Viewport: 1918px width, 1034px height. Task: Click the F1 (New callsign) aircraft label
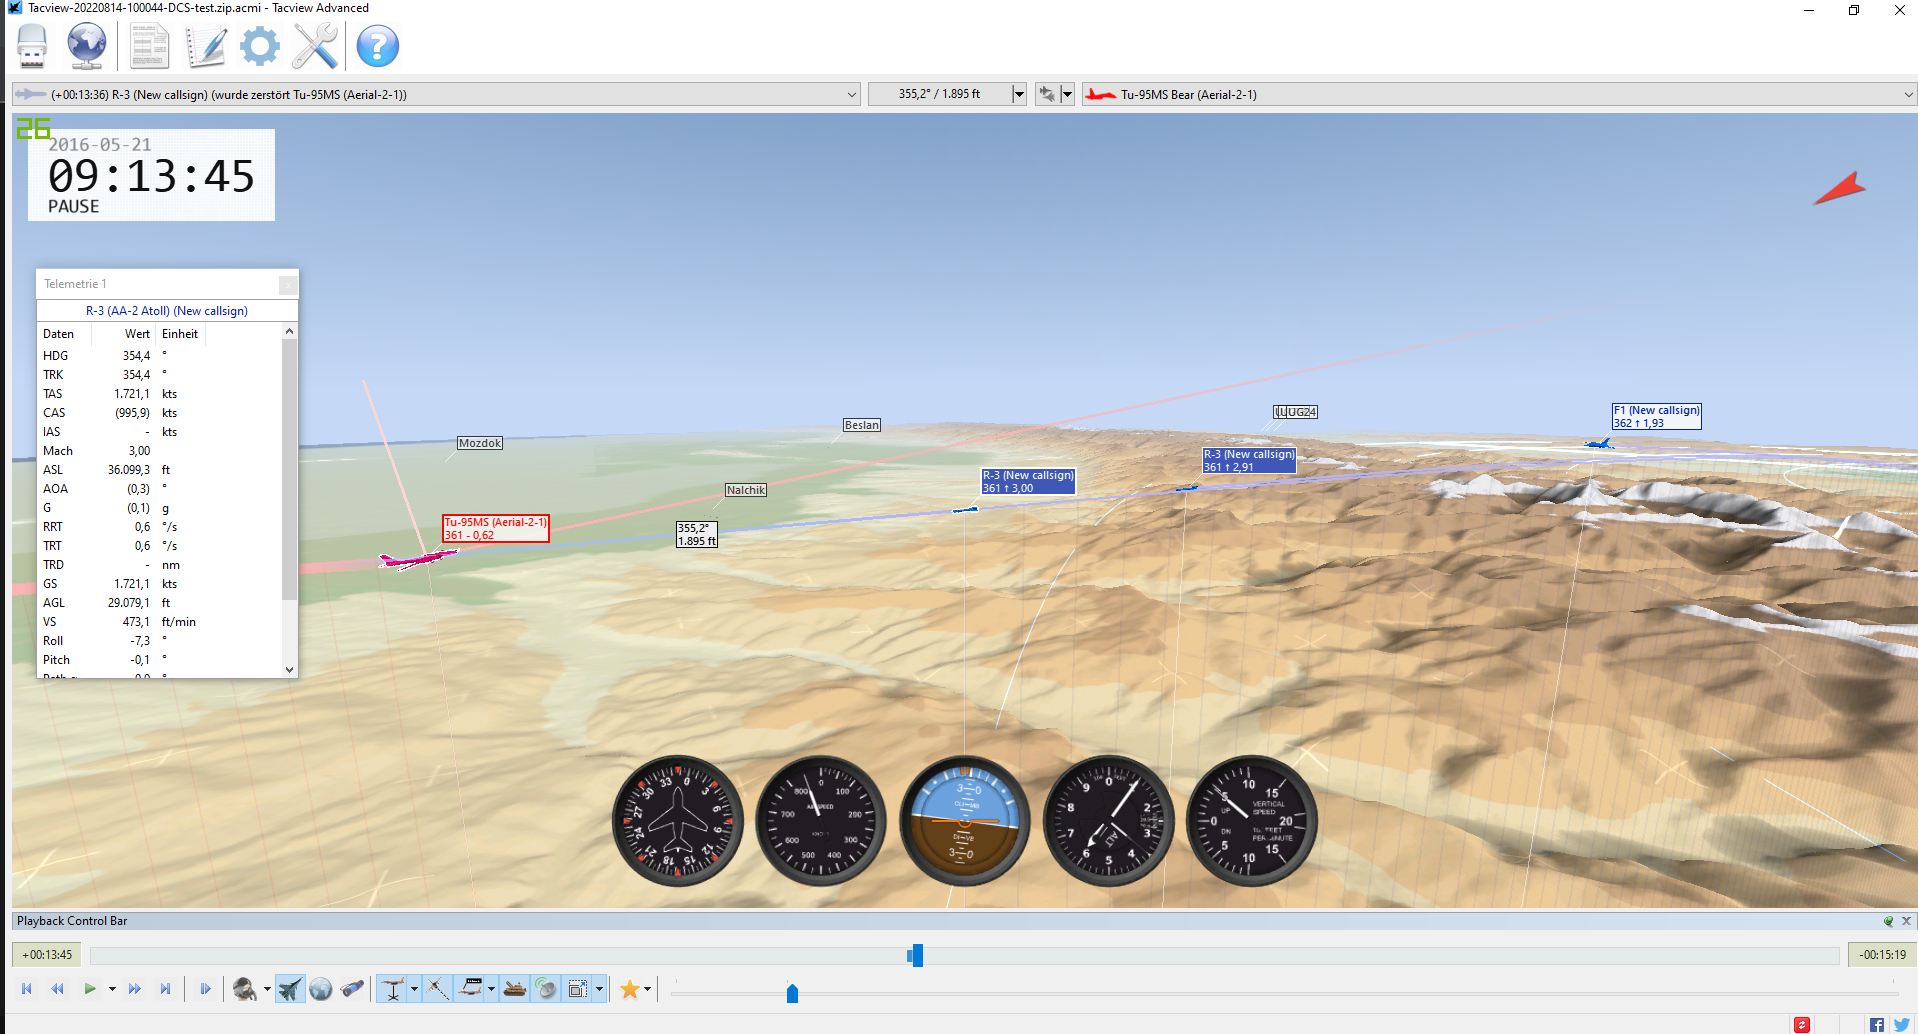click(1656, 416)
